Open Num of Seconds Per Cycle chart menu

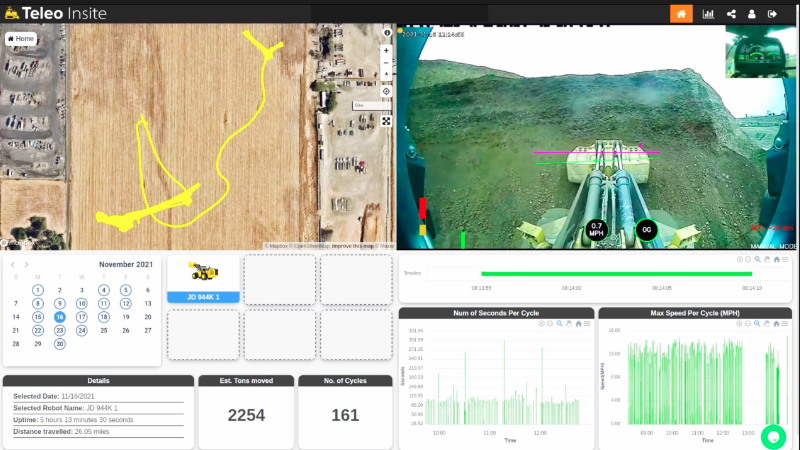(587, 323)
